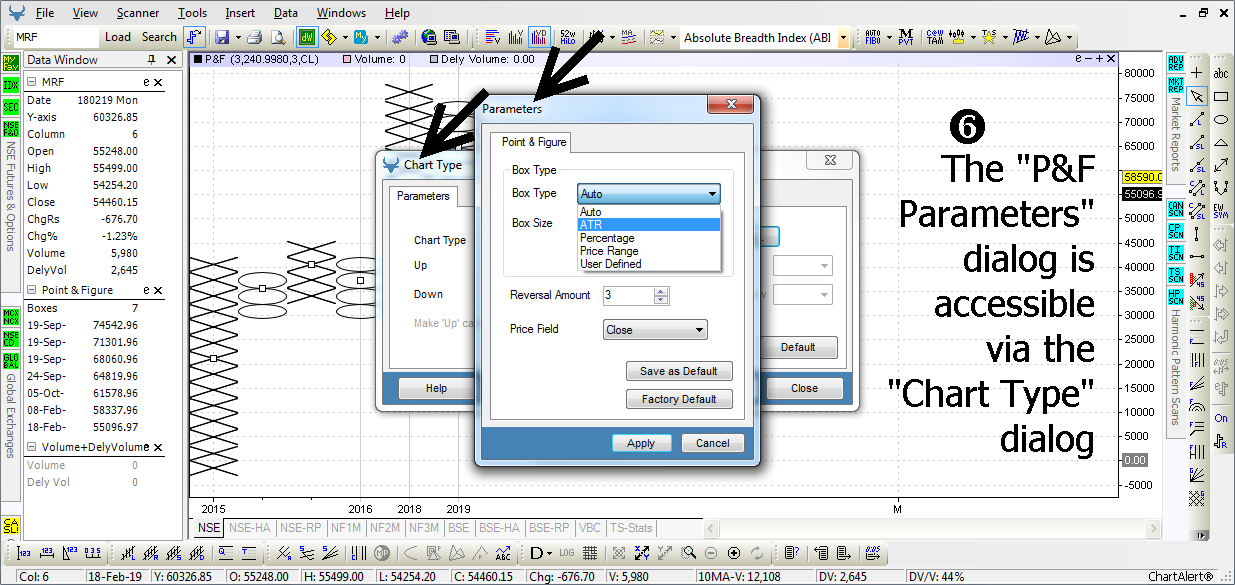The image size is (1235, 585).
Task: Click the NSE F&O sidebar icon
Action: [x=11, y=127]
